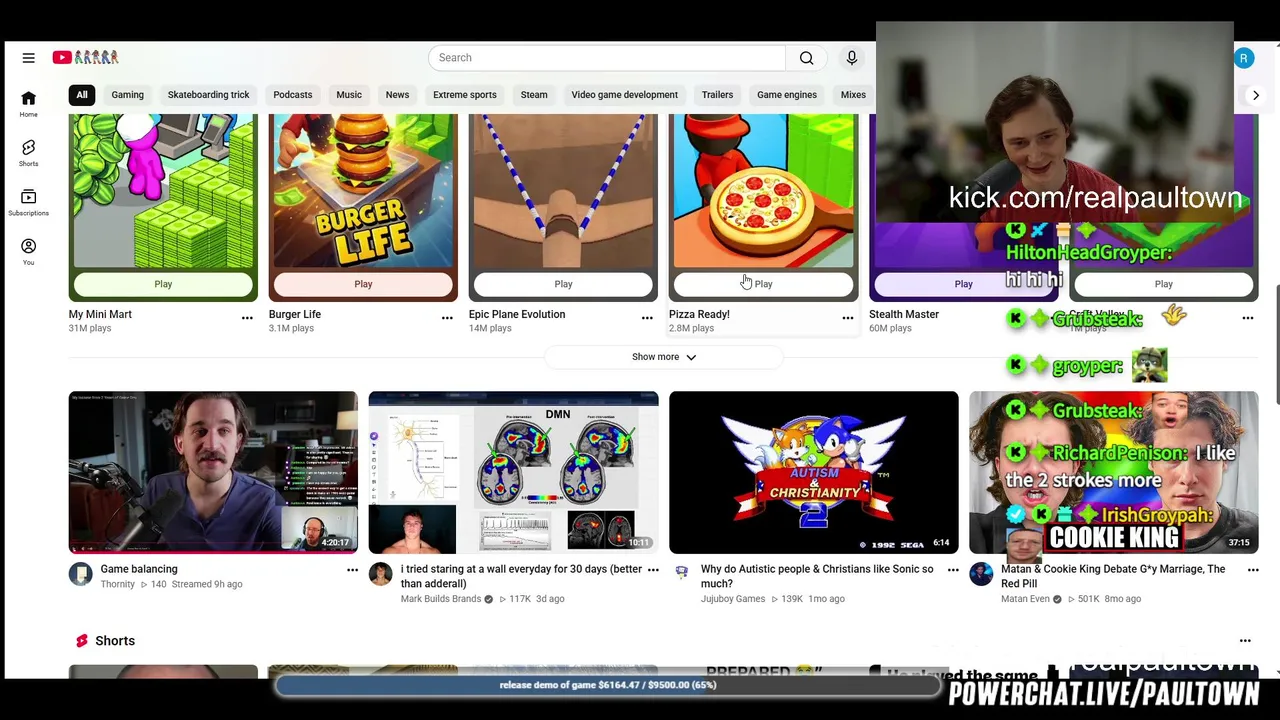
Task: Click the search magnifier button
Action: click(x=806, y=58)
